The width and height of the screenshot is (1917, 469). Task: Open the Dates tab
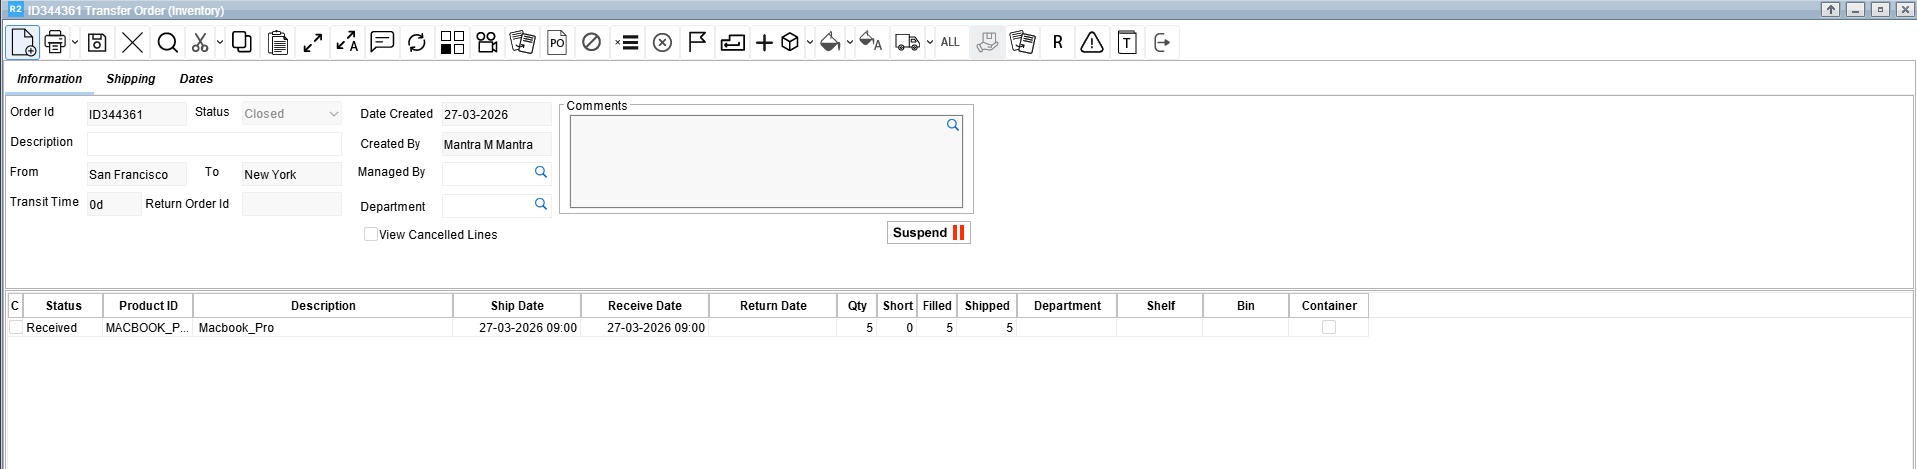point(196,79)
